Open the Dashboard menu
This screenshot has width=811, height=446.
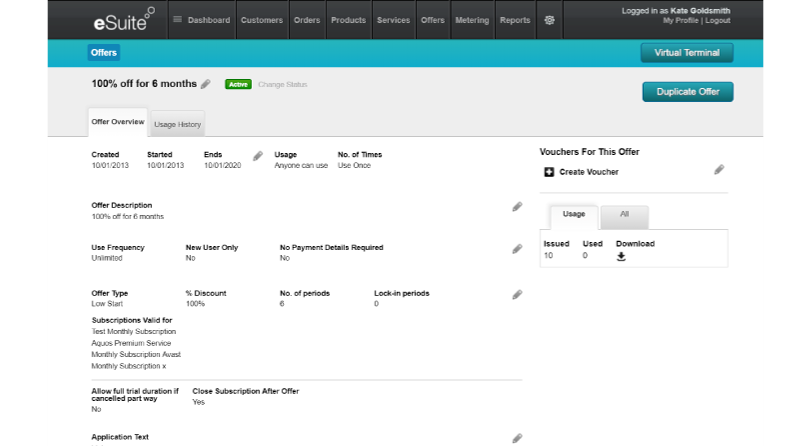pos(202,20)
